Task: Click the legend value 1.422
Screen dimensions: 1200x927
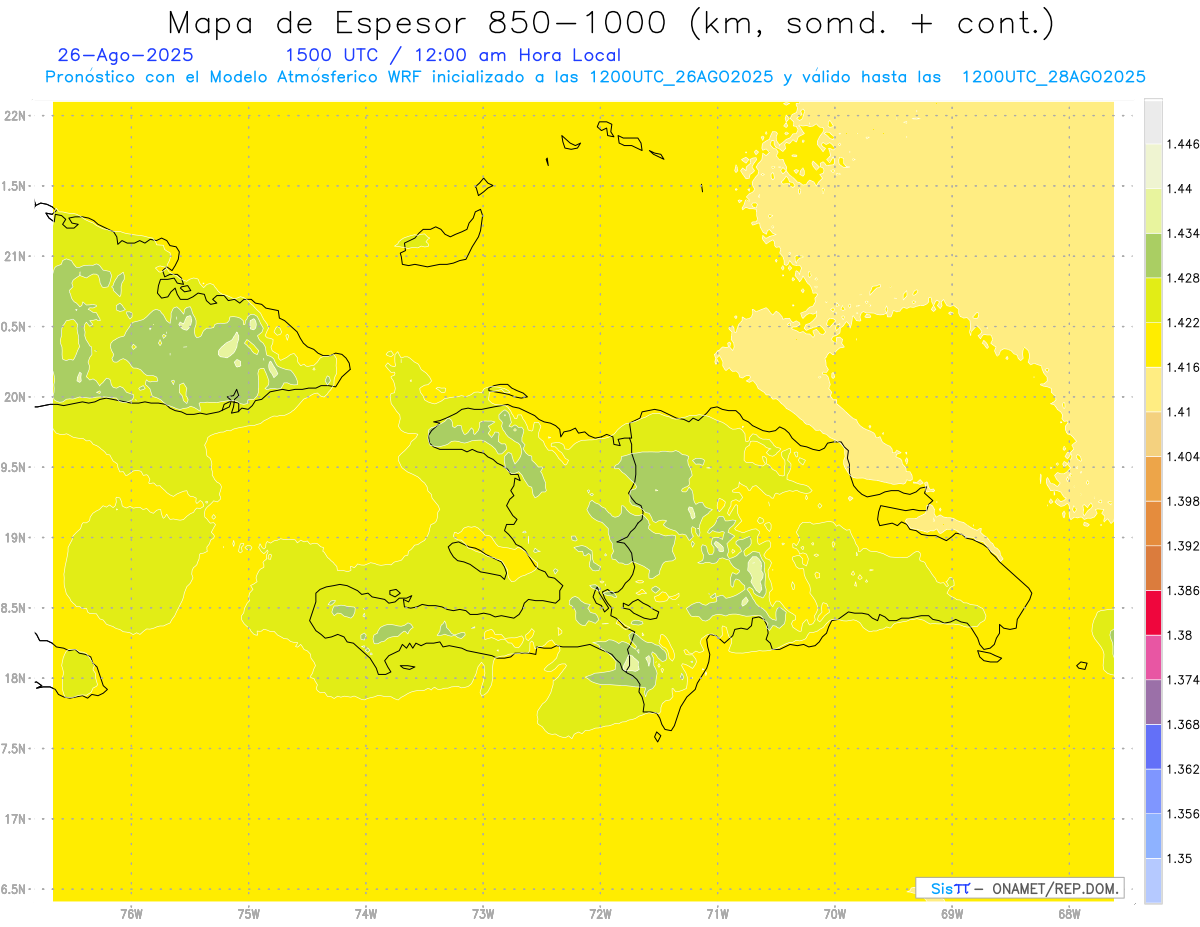Action: 1182,322
